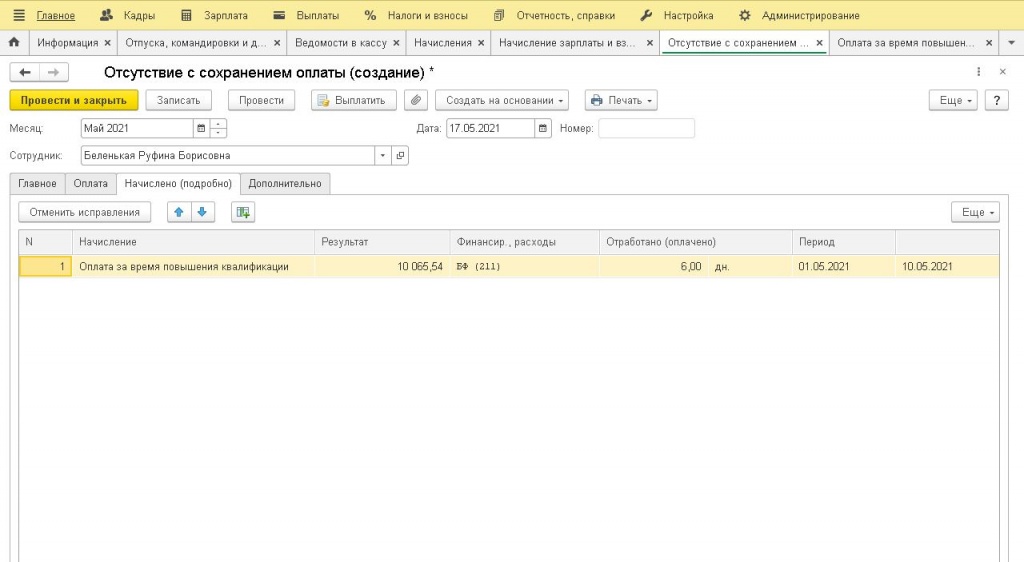Screen dimensions: 1024x562
Task: Click the help question mark button
Action: [996, 100]
